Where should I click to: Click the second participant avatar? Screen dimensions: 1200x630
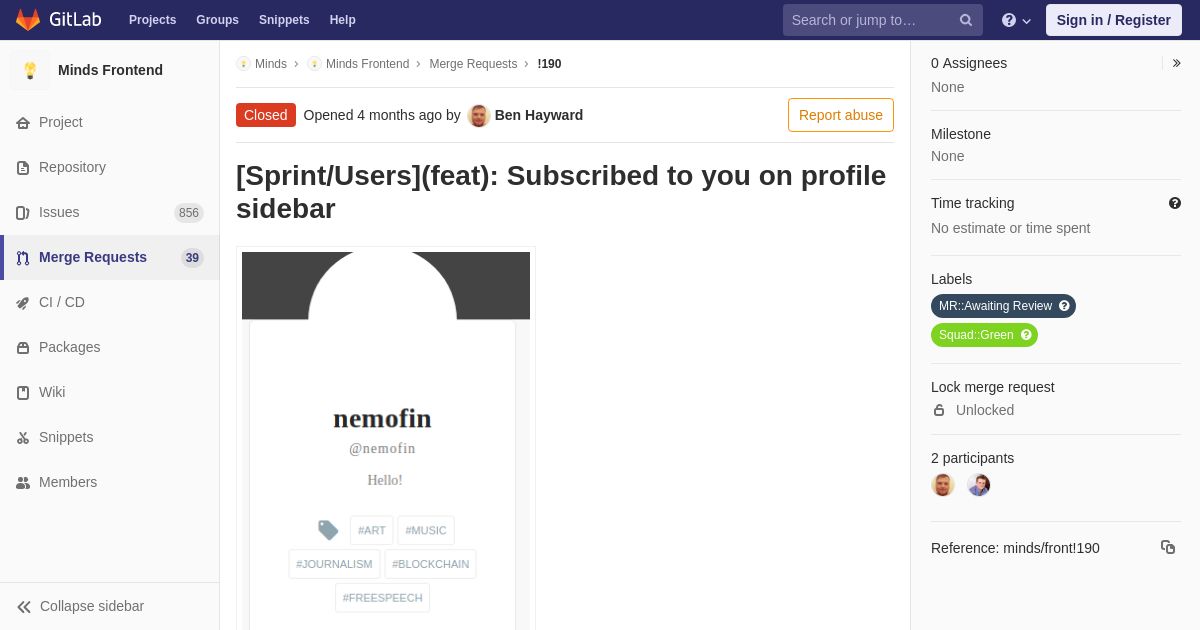pos(979,485)
